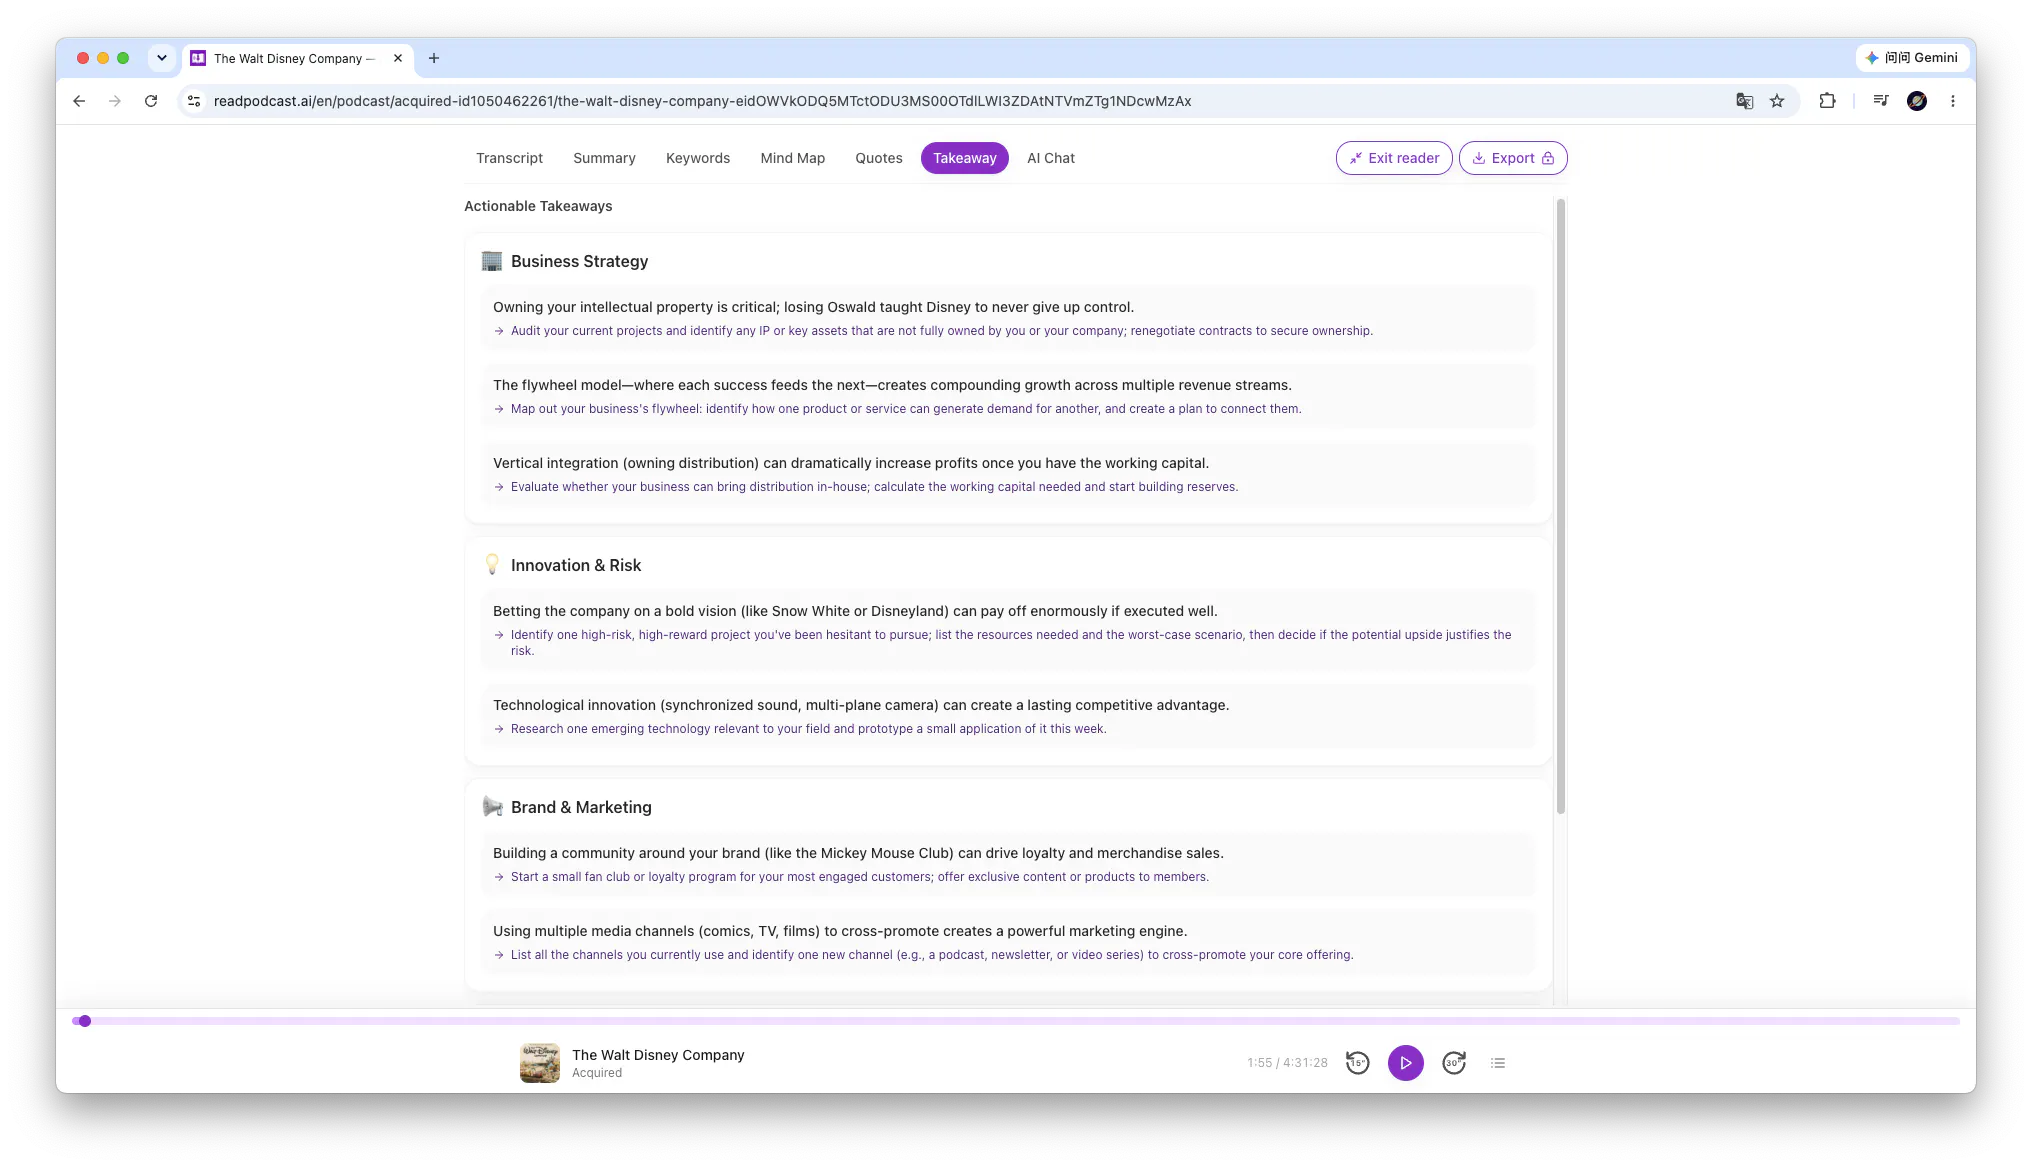Viewport: 2032px width, 1167px height.
Task: Click the Brand & Marketing section heading
Action: tap(581, 807)
